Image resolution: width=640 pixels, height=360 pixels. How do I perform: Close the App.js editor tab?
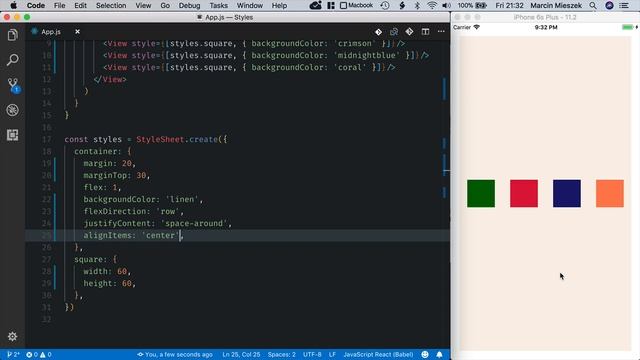coord(77,31)
